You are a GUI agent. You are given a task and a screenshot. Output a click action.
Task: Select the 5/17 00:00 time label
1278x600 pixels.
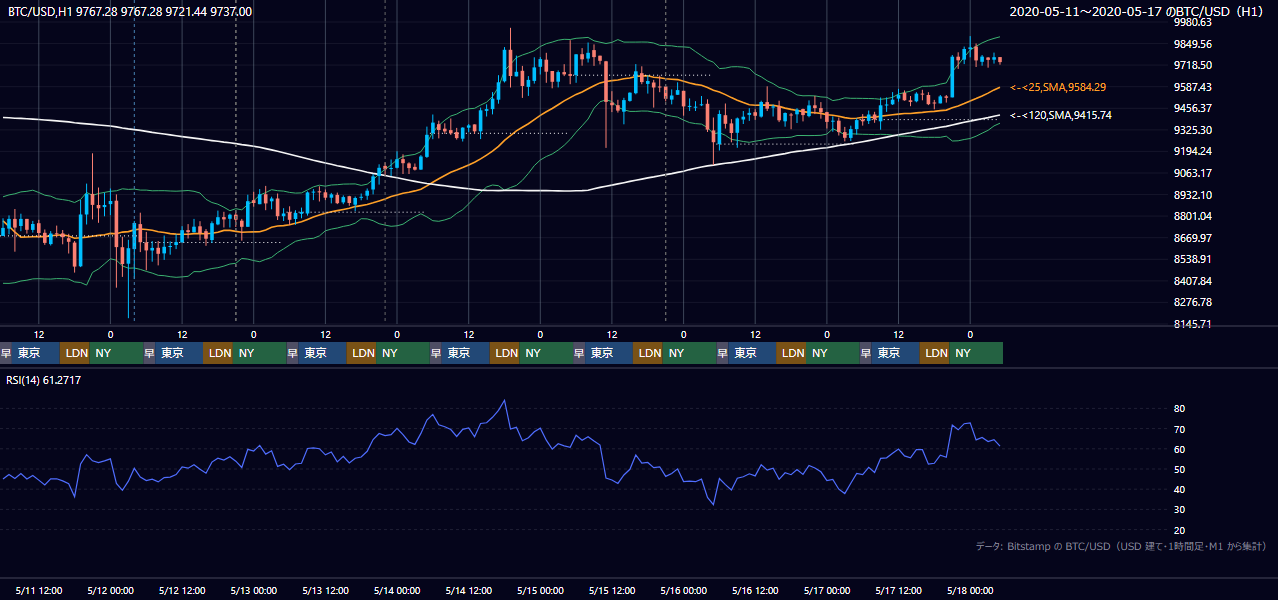(826, 590)
